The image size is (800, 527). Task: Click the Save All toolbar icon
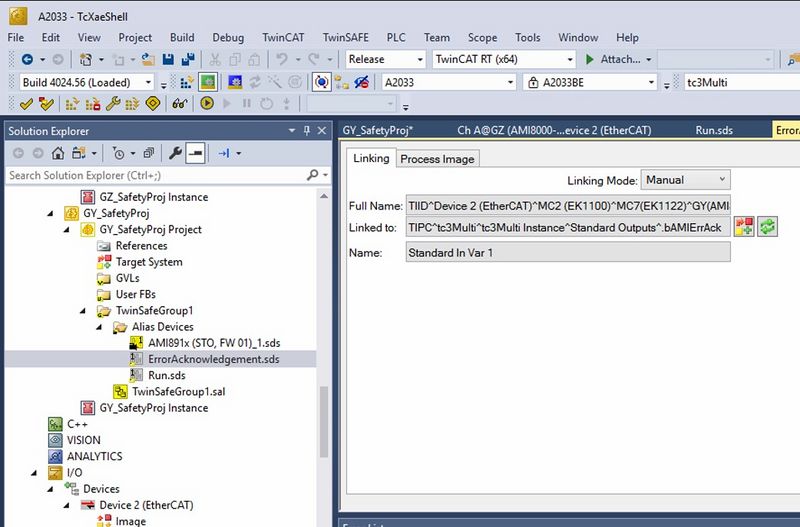click(188, 60)
